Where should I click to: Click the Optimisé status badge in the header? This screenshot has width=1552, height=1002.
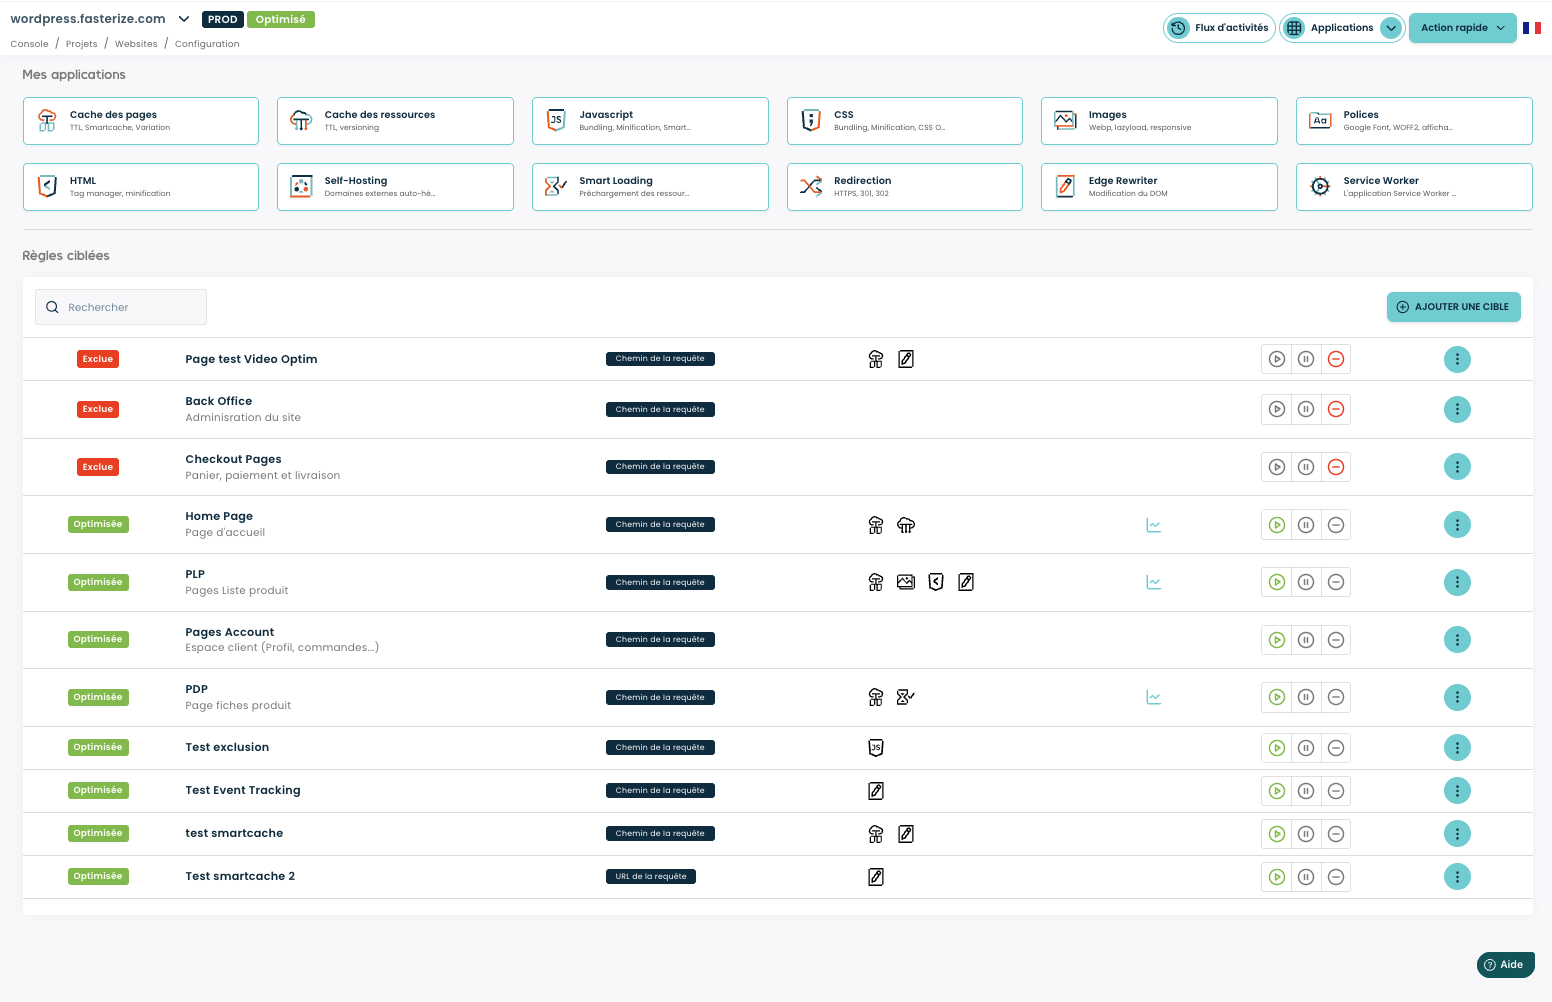[x=281, y=19]
